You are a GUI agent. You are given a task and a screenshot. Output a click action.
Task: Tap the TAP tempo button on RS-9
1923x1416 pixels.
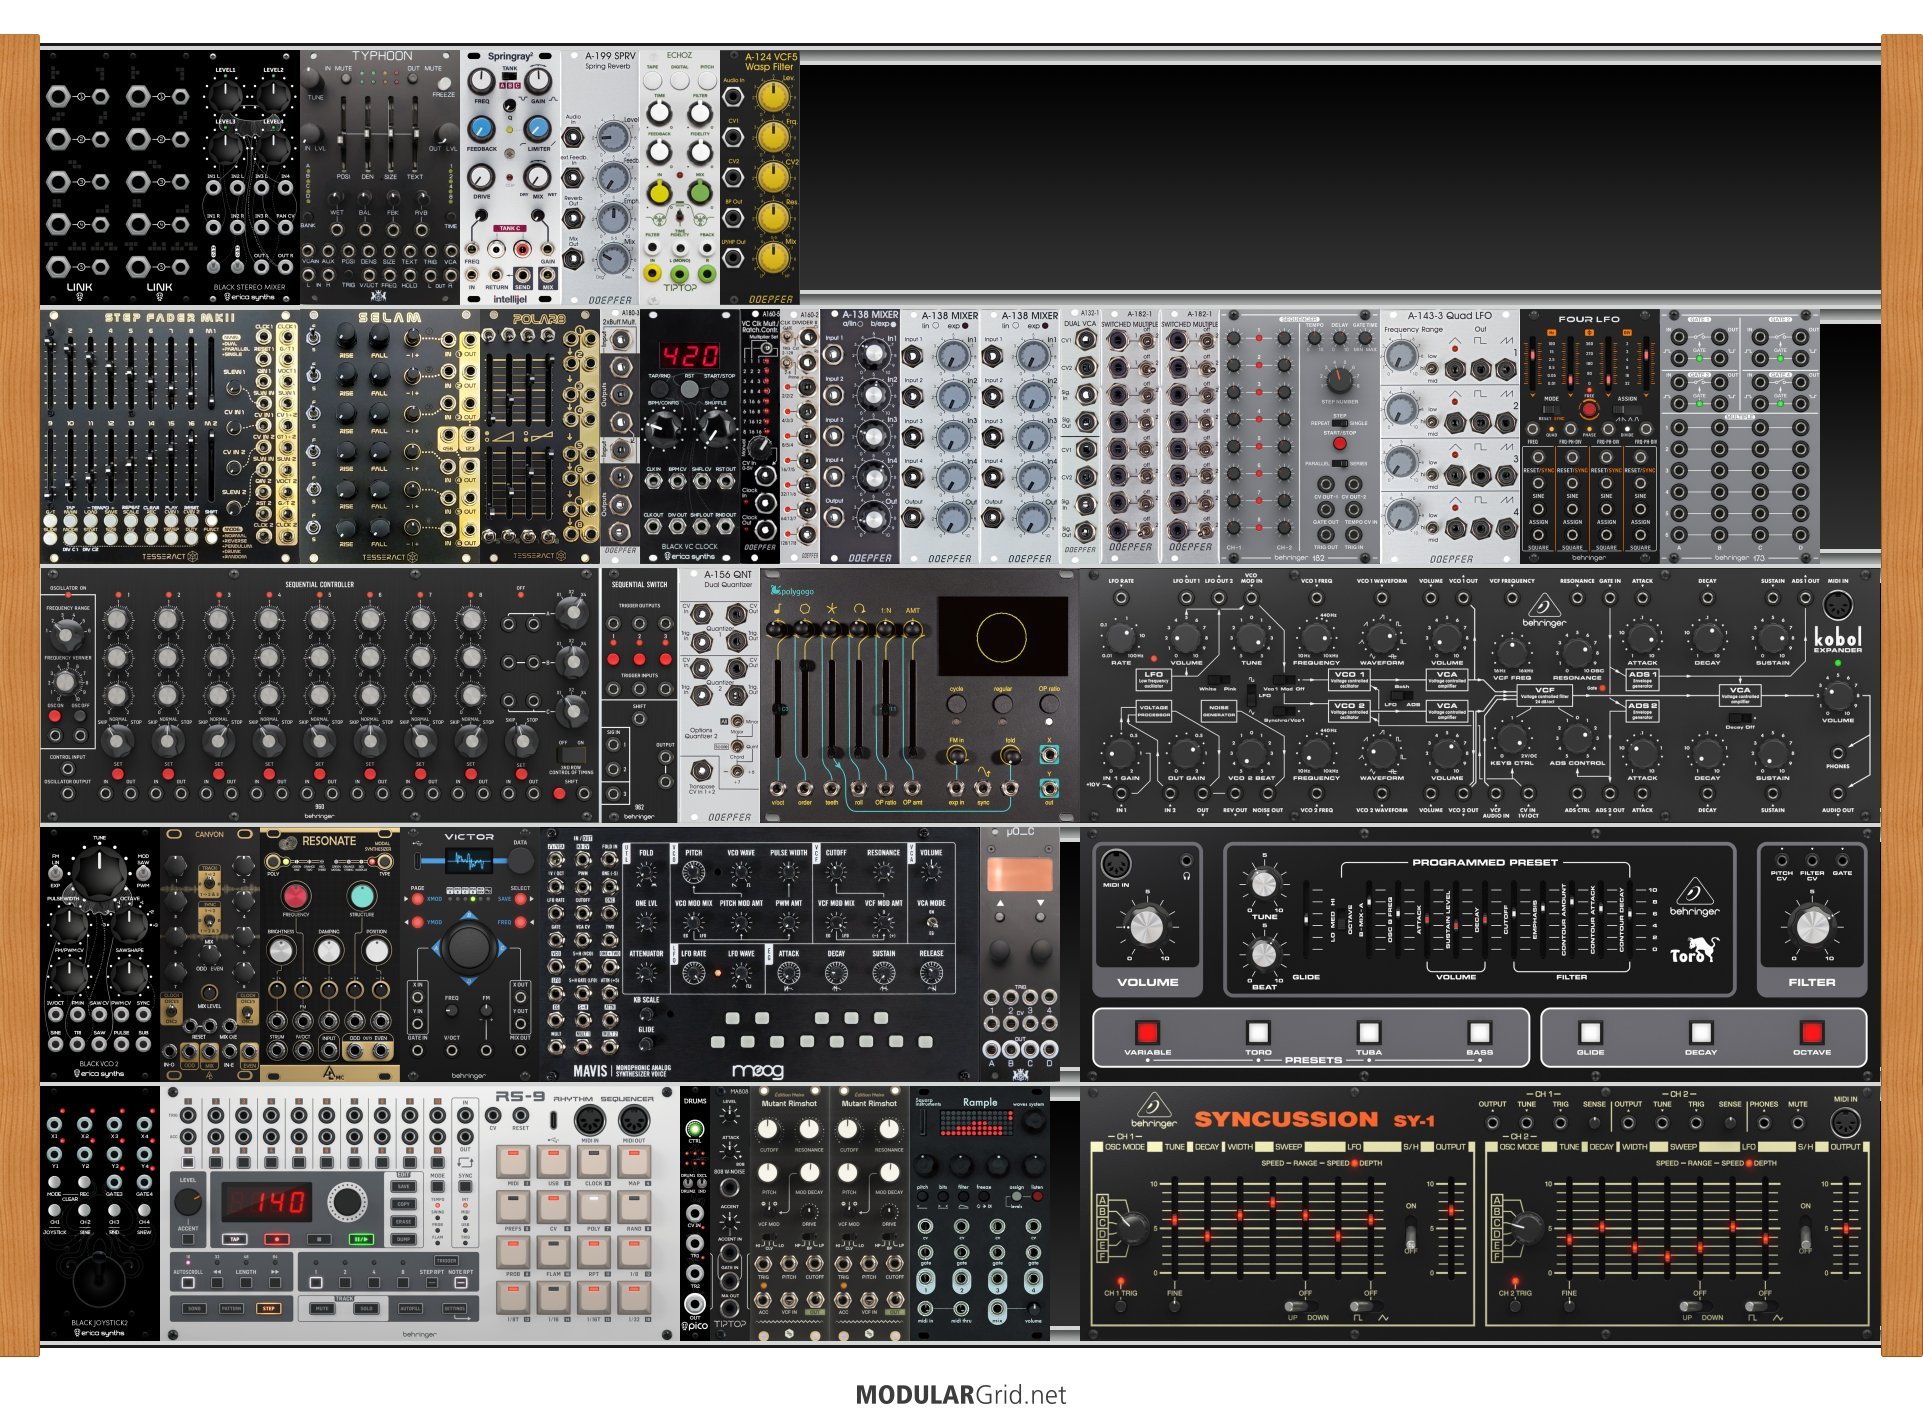(235, 1239)
